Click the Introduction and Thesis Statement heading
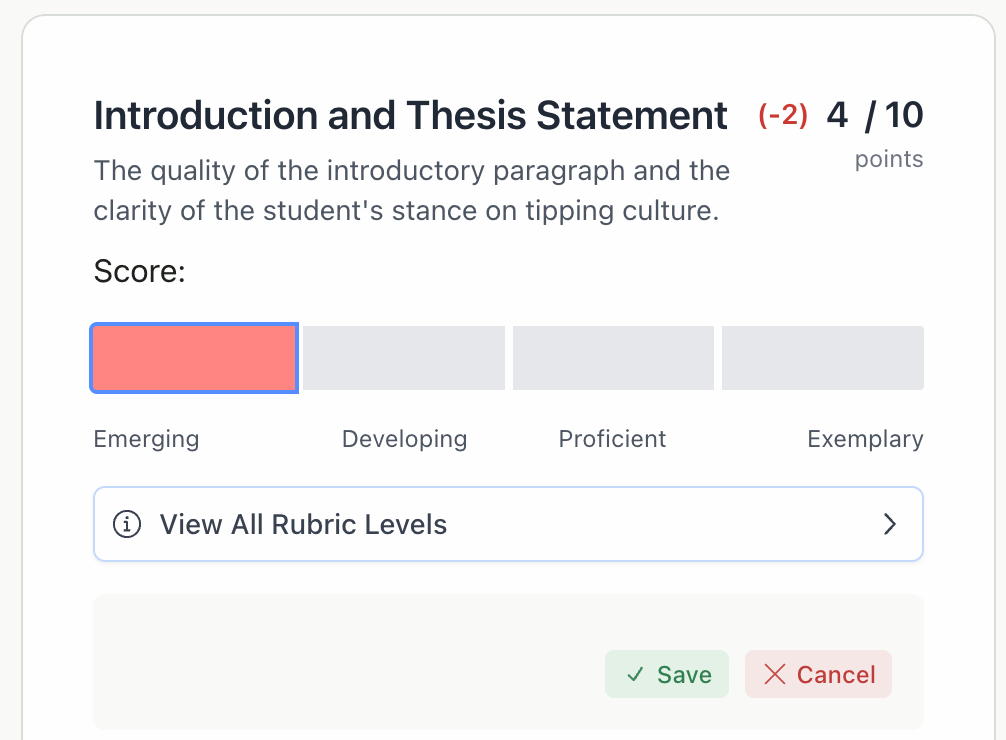Image resolution: width=1006 pixels, height=740 pixels. [x=410, y=115]
